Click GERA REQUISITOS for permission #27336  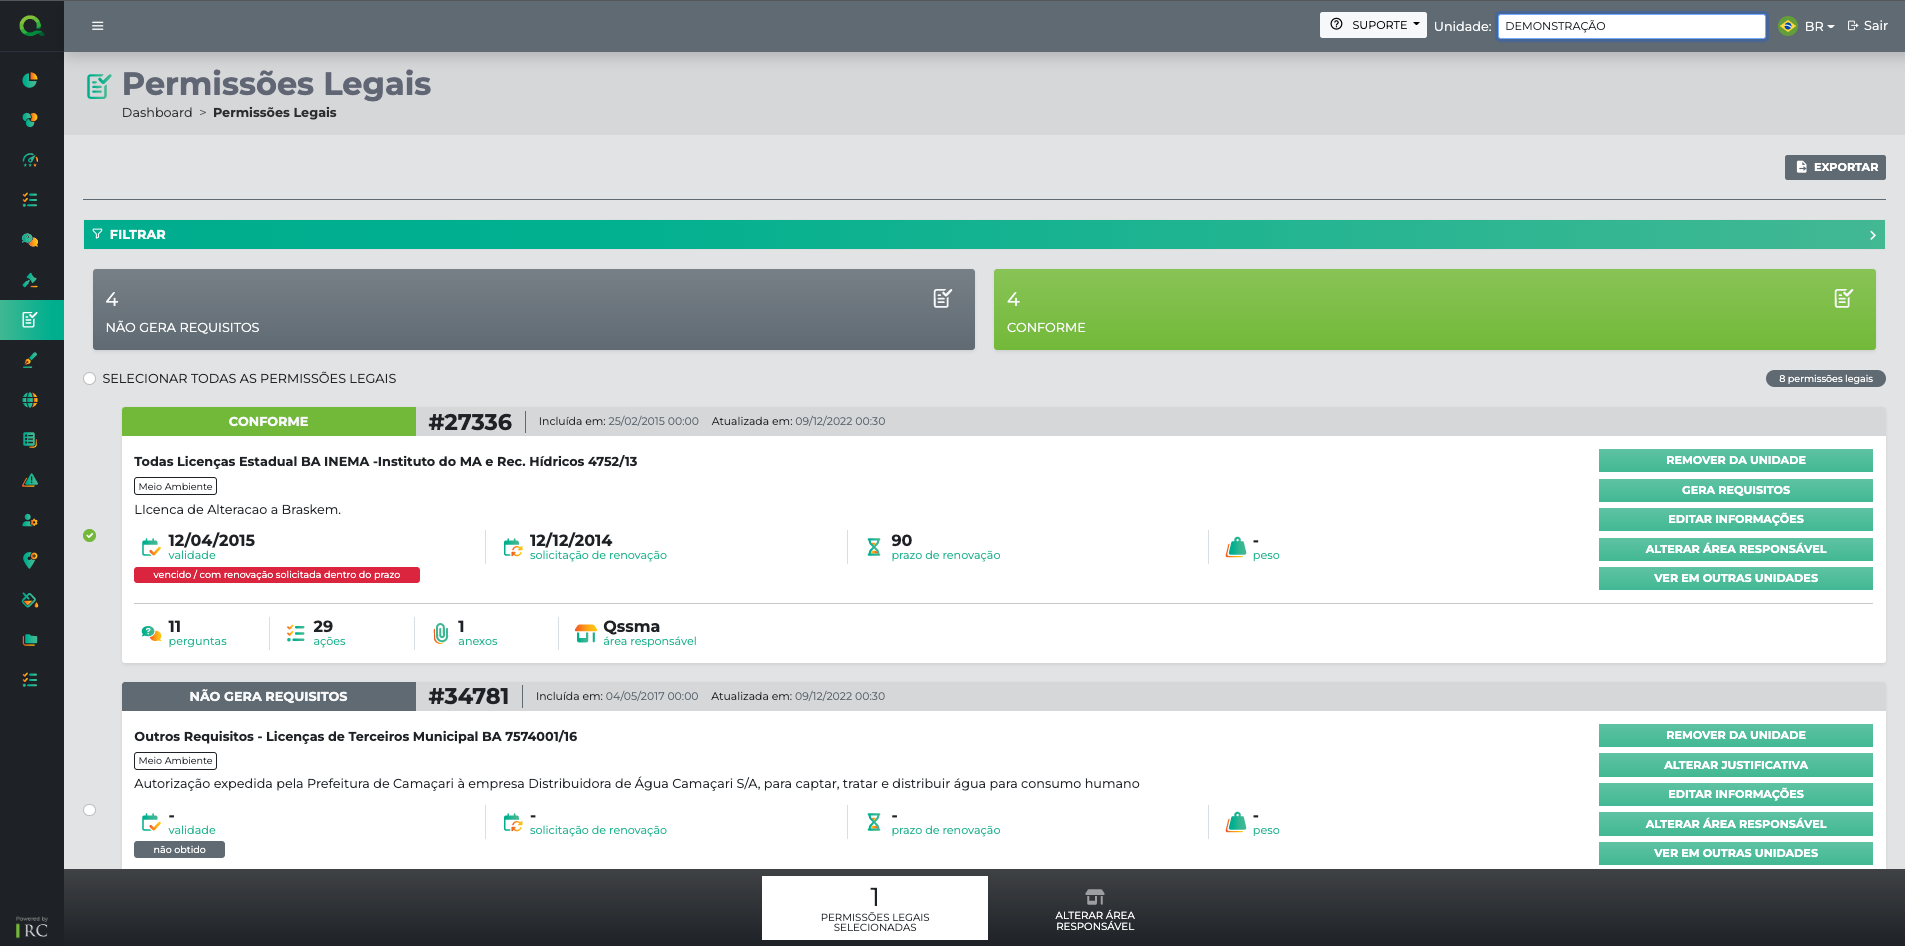[x=1735, y=490]
